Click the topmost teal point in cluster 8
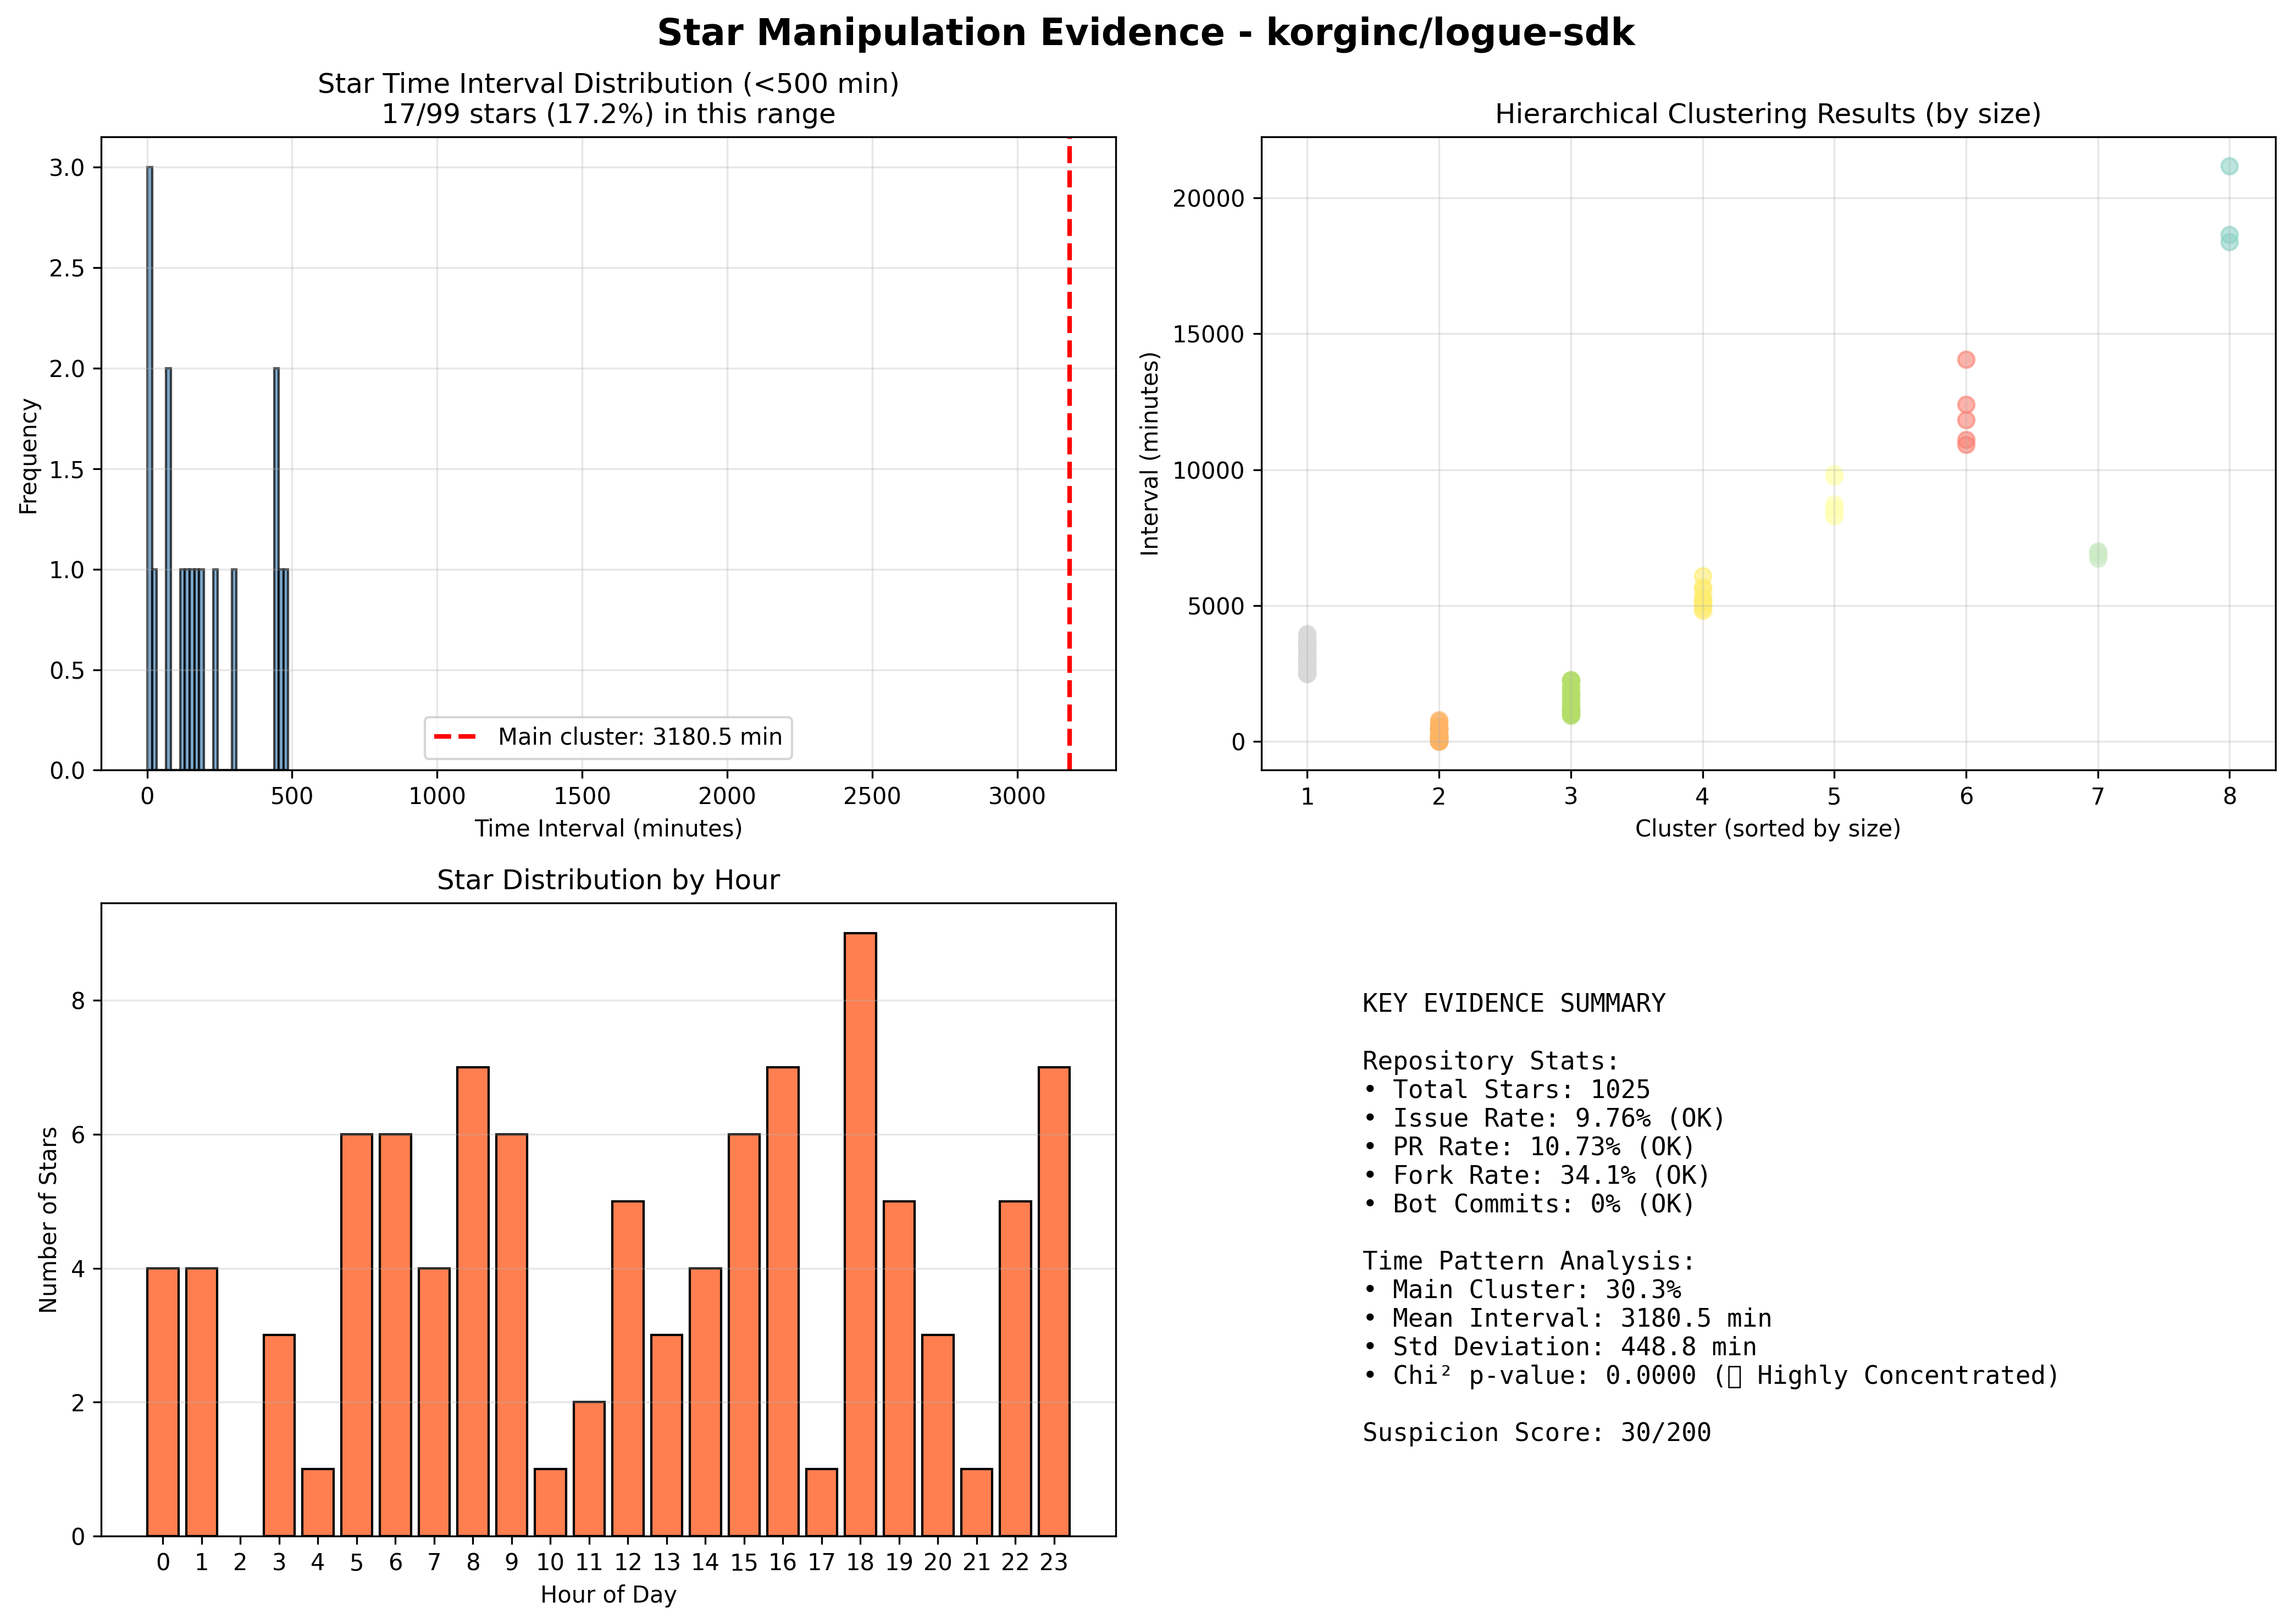 tap(2229, 166)
